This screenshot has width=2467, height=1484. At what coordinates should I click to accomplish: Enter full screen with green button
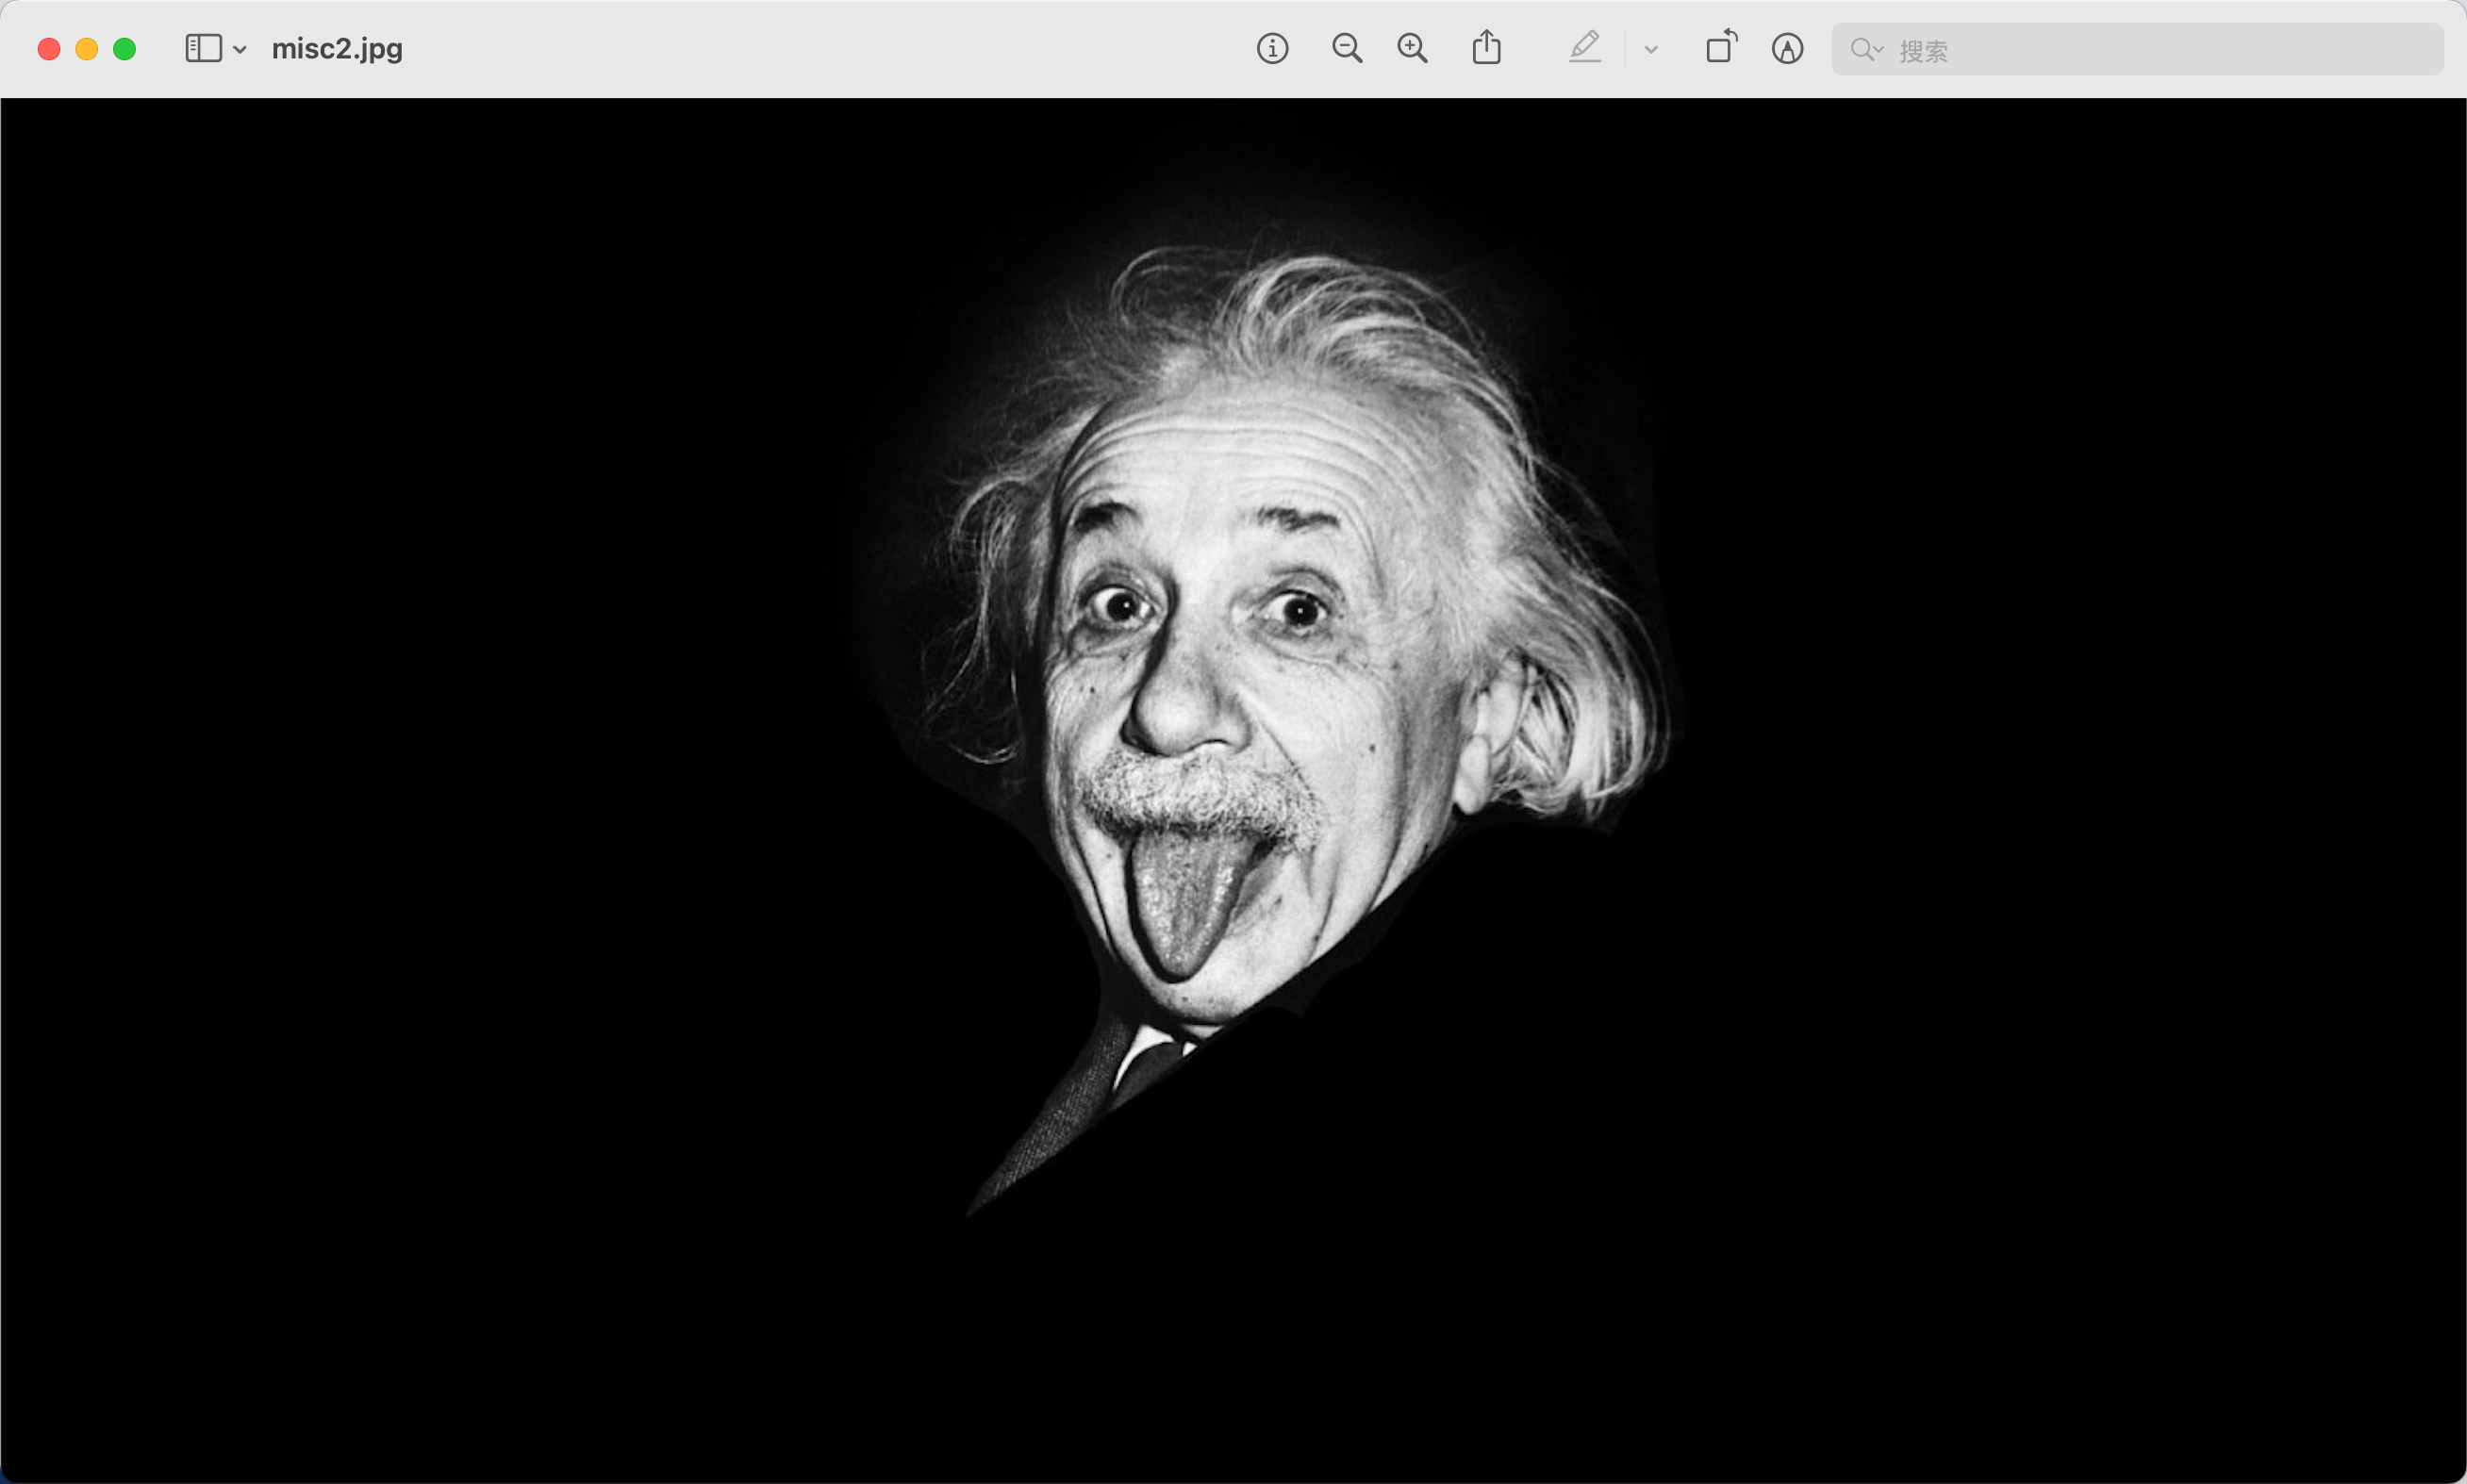point(125,49)
